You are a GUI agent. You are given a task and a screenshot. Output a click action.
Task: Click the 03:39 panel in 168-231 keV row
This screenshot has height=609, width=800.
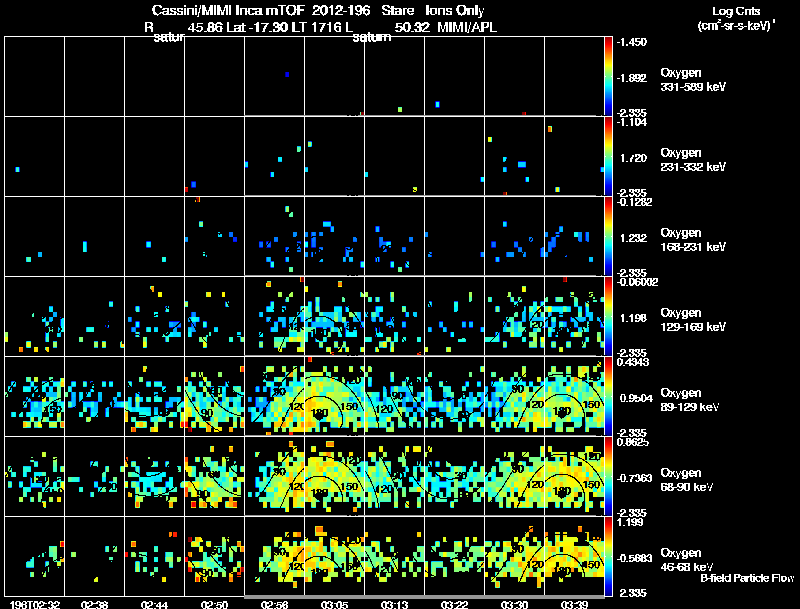pos(574,236)
